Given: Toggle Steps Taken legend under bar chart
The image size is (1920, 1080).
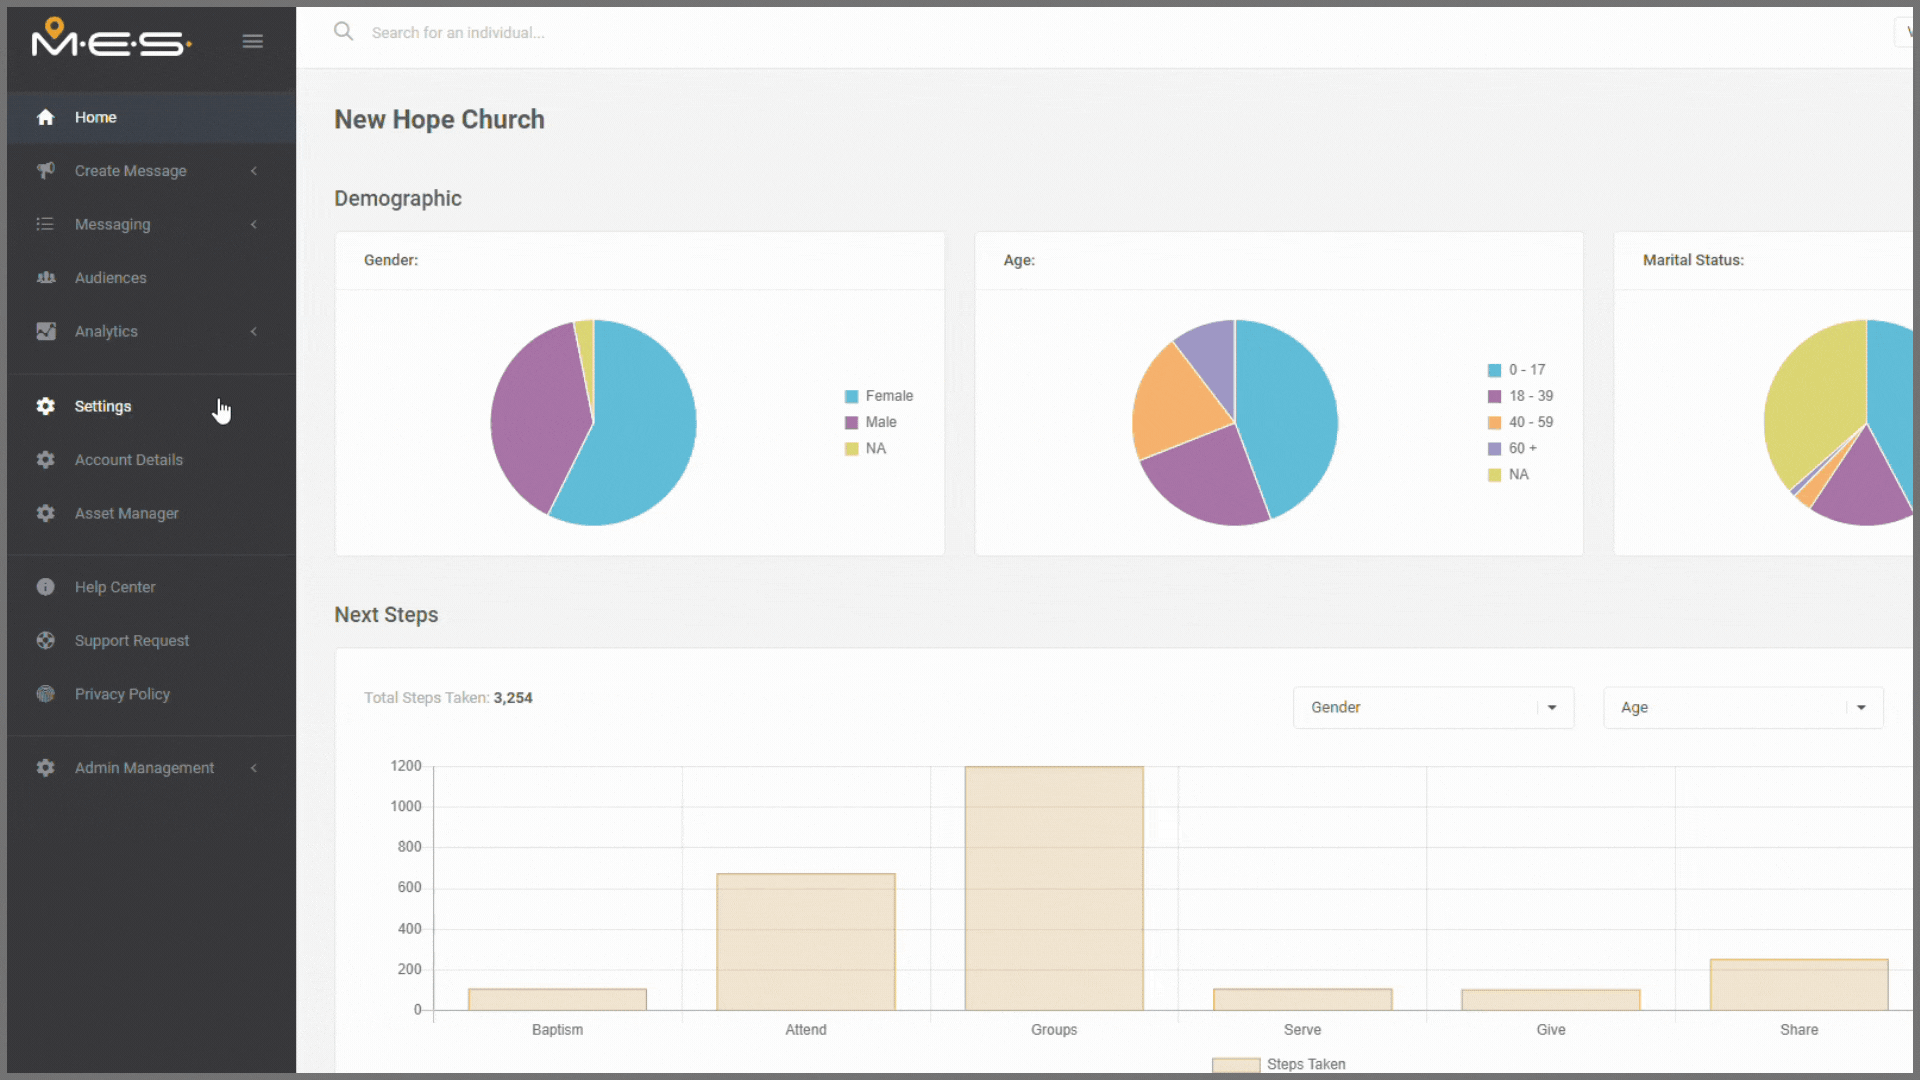Looking at the screenshot, I should click(1279, 1064).
